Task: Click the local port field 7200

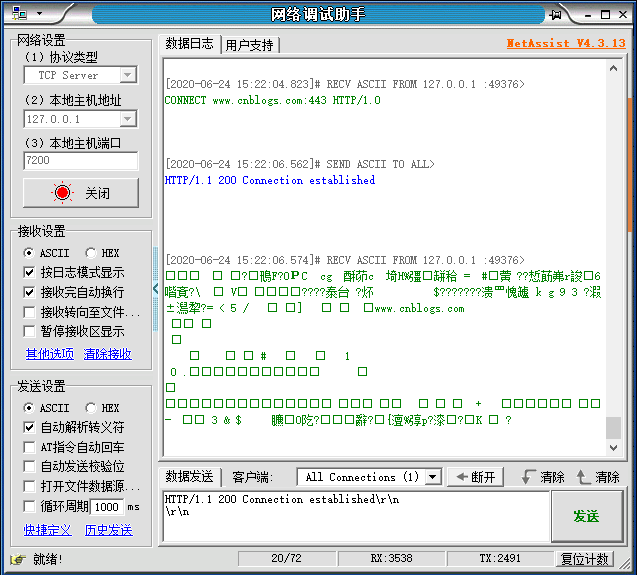Action: click(80, 161)
